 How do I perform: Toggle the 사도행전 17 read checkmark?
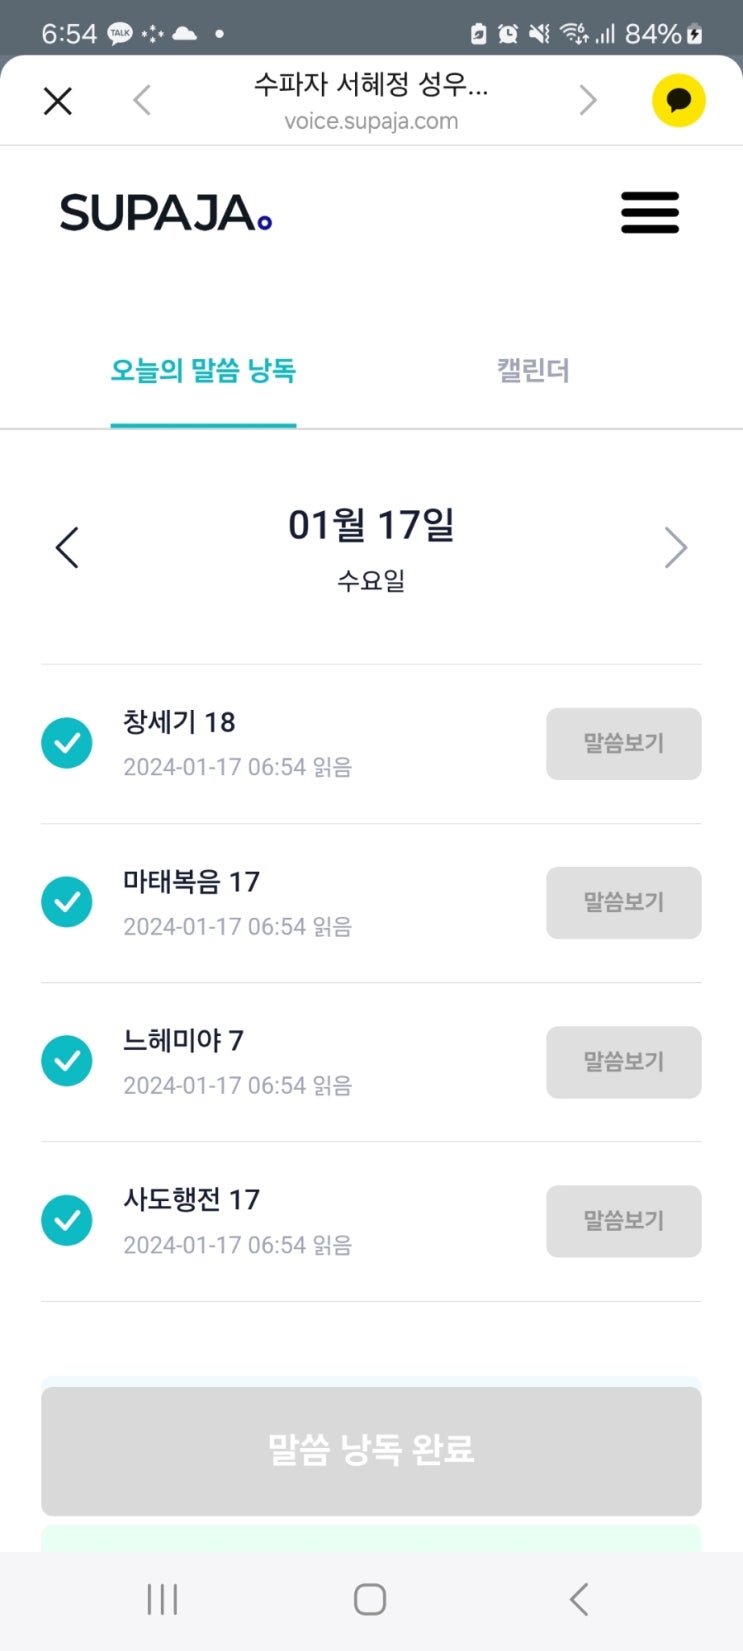(67, 1220)
